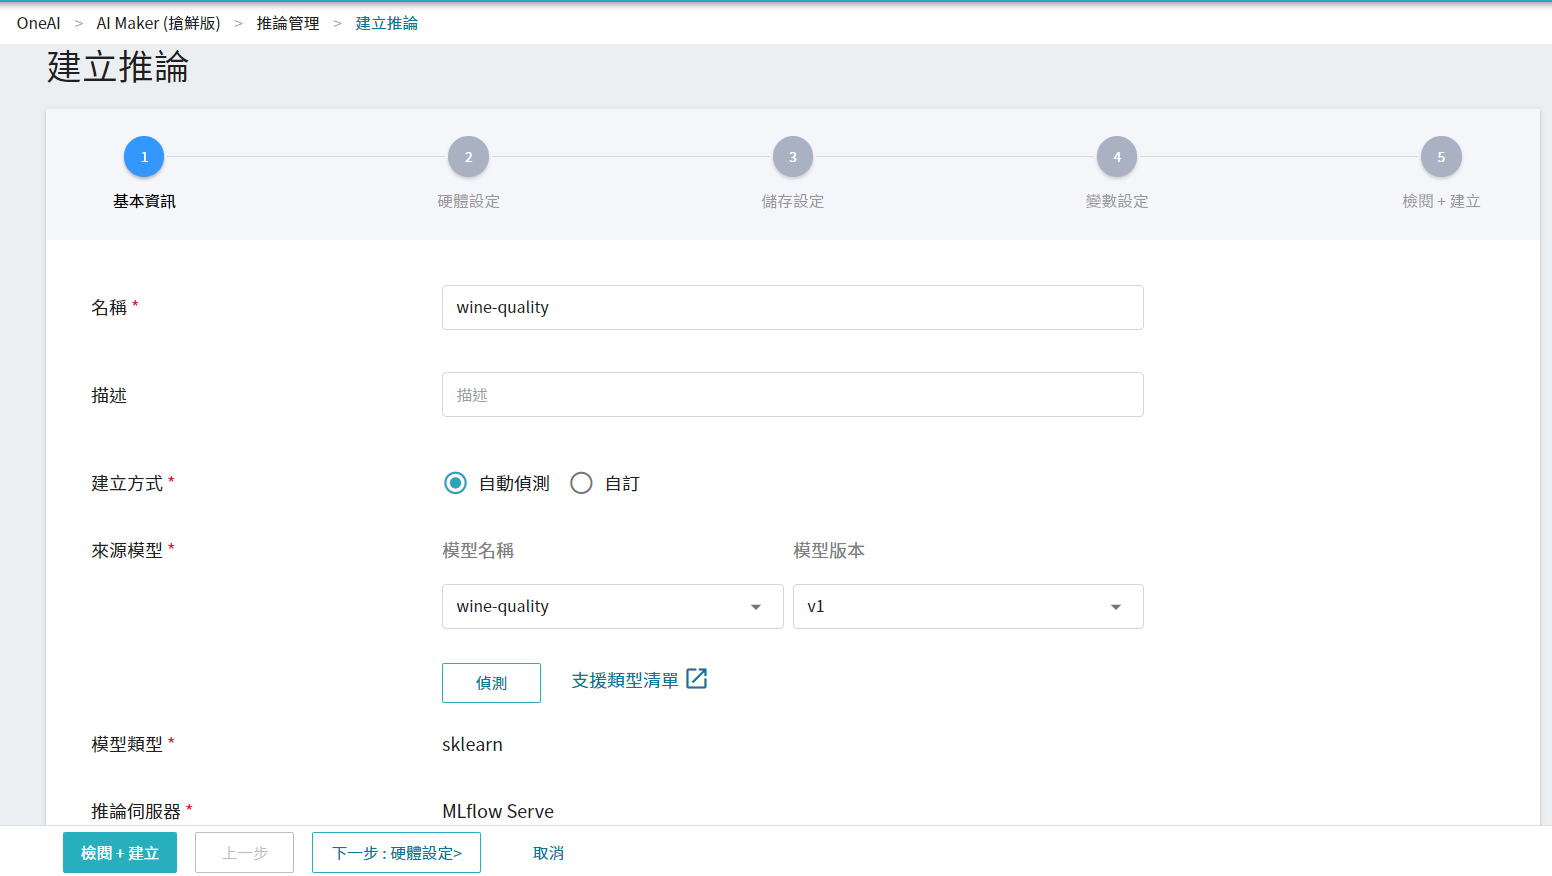
Task: Click the 檢閱 + 建立 button
Action: click(120, 853)
